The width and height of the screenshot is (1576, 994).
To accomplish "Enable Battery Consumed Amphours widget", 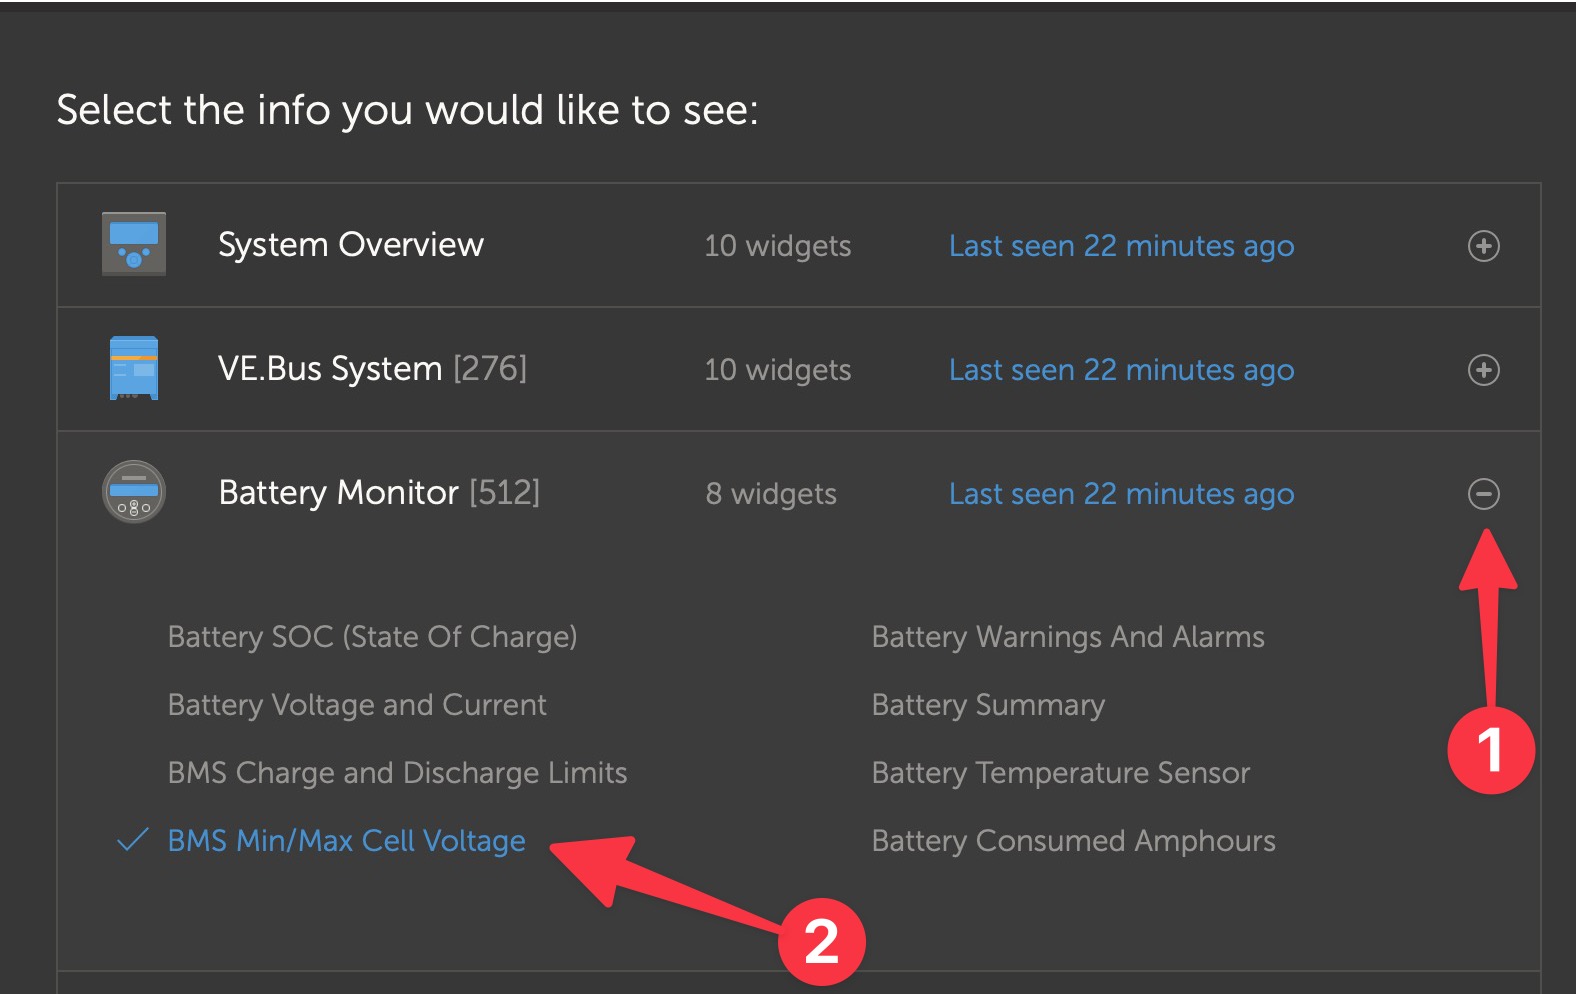I will [1073, 841].
